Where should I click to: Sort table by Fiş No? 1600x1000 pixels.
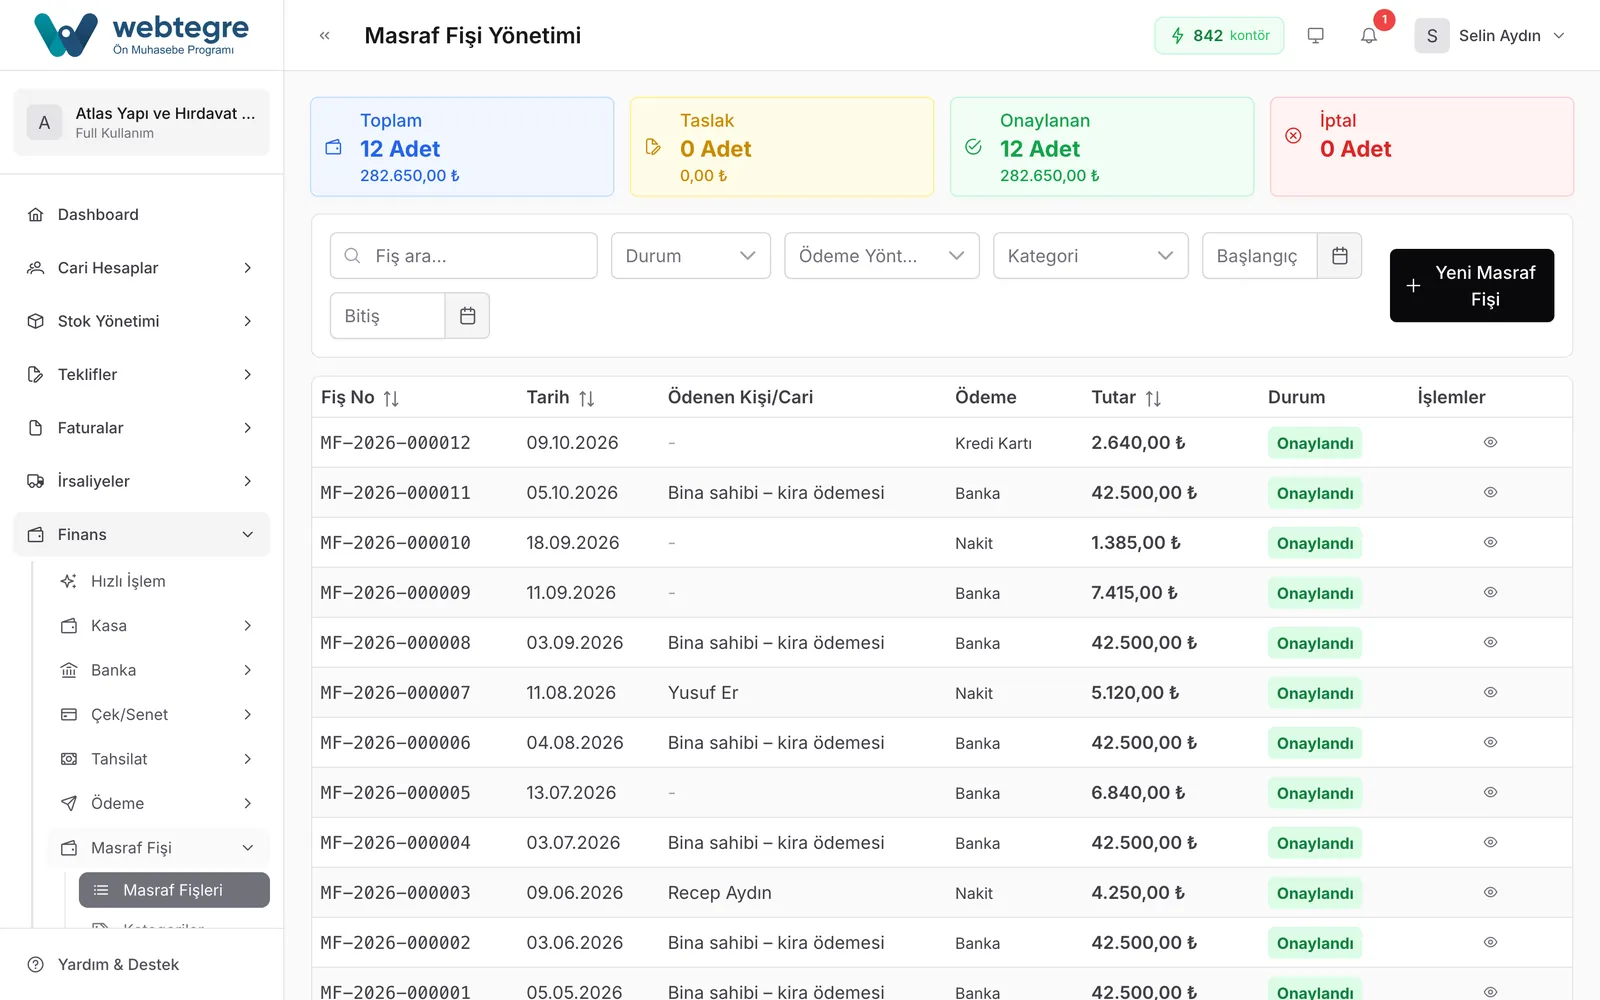tap(391, 398)
